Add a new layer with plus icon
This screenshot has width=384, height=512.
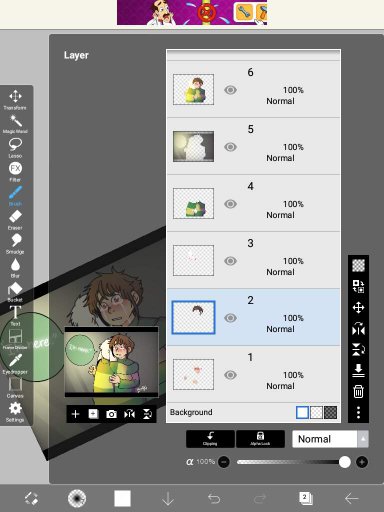click(x=75, y=414)
